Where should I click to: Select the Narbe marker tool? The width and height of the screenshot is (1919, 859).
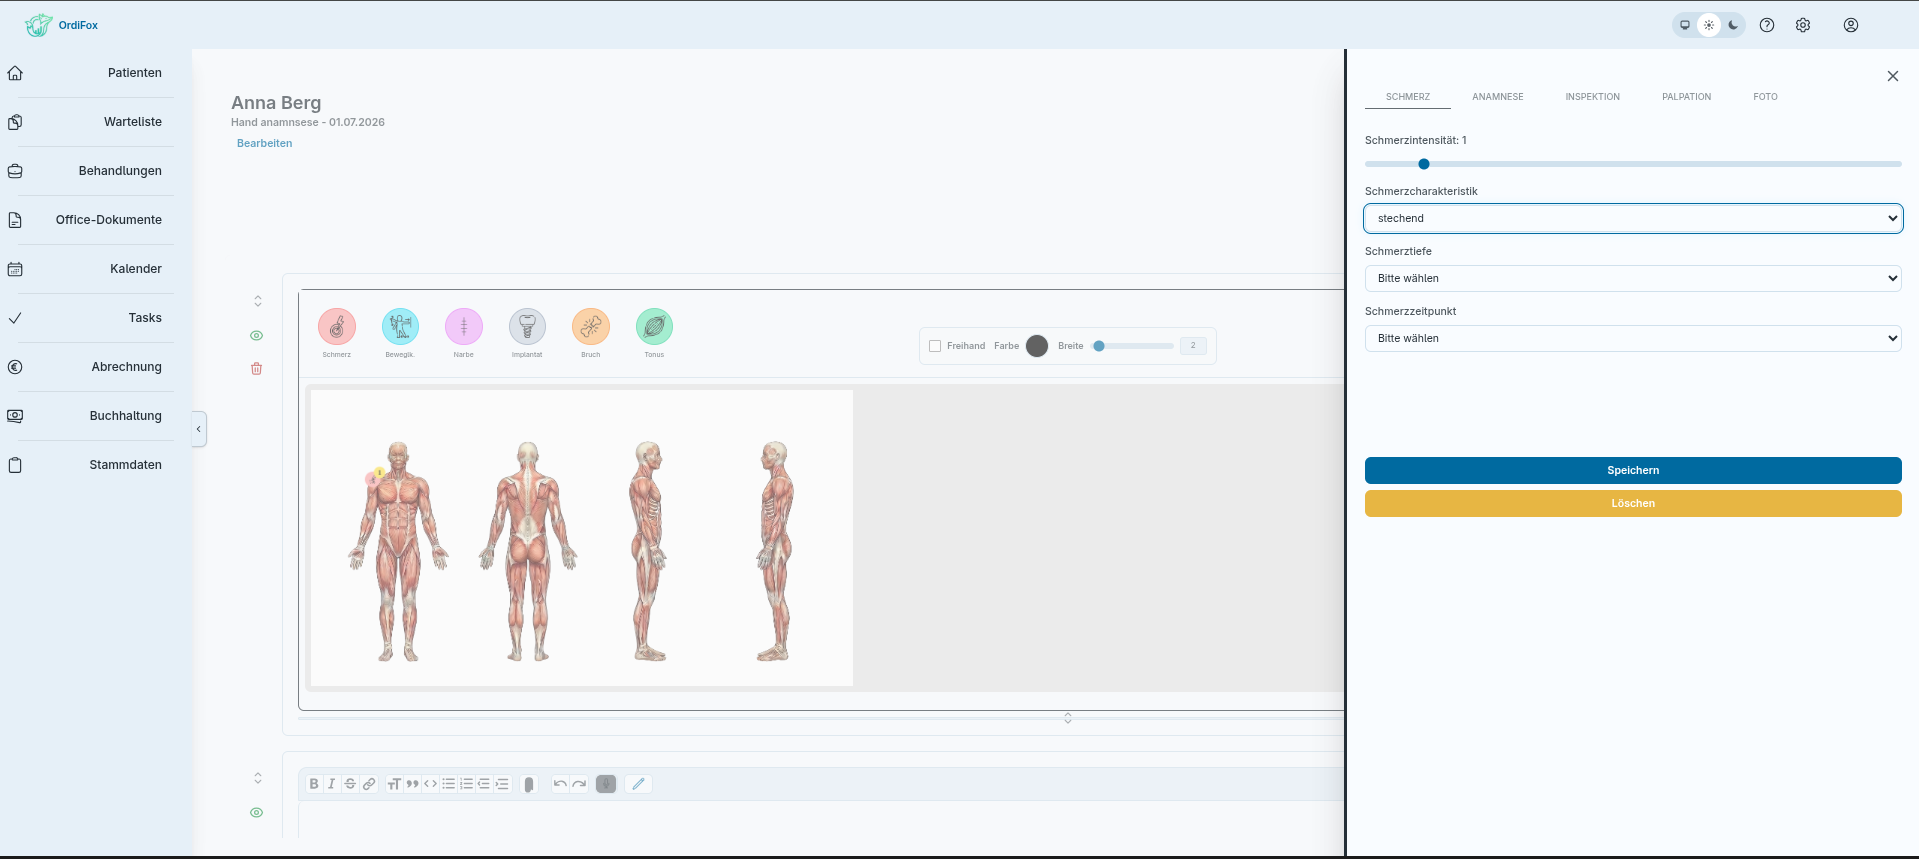(464, 326)
